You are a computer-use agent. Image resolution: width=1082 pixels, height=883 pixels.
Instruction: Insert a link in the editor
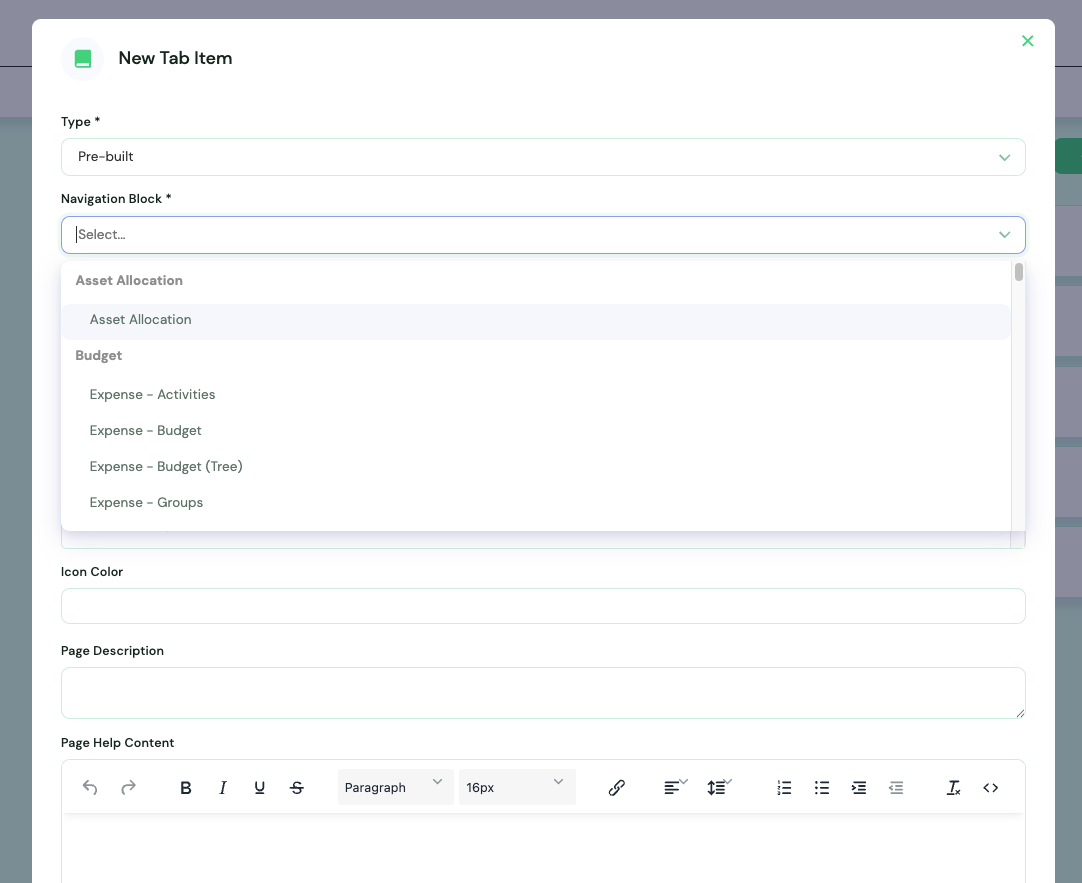coord(617,787)
